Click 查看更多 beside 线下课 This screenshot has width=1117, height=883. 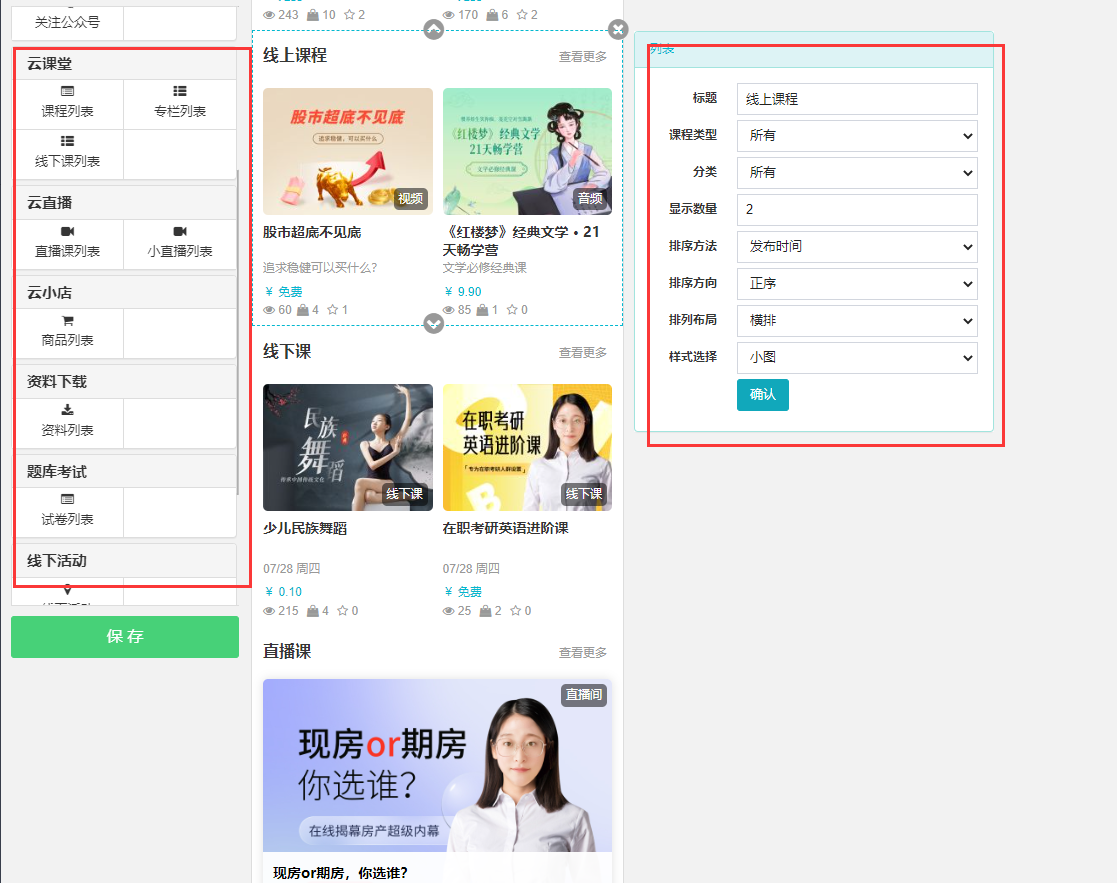(583, 352)
